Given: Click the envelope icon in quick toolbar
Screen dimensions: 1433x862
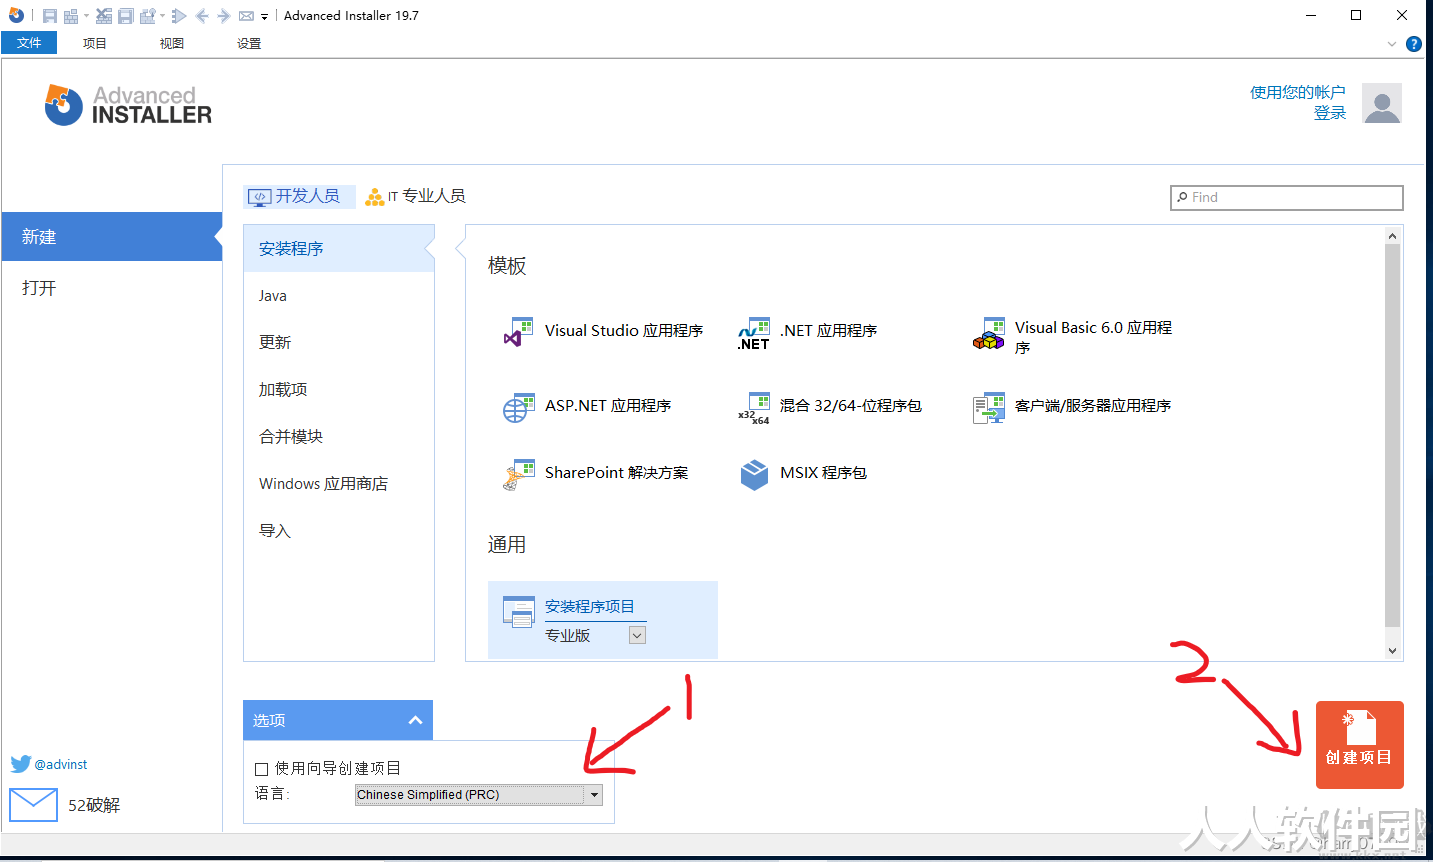Looking at the screenshot, I should (246, 16).
